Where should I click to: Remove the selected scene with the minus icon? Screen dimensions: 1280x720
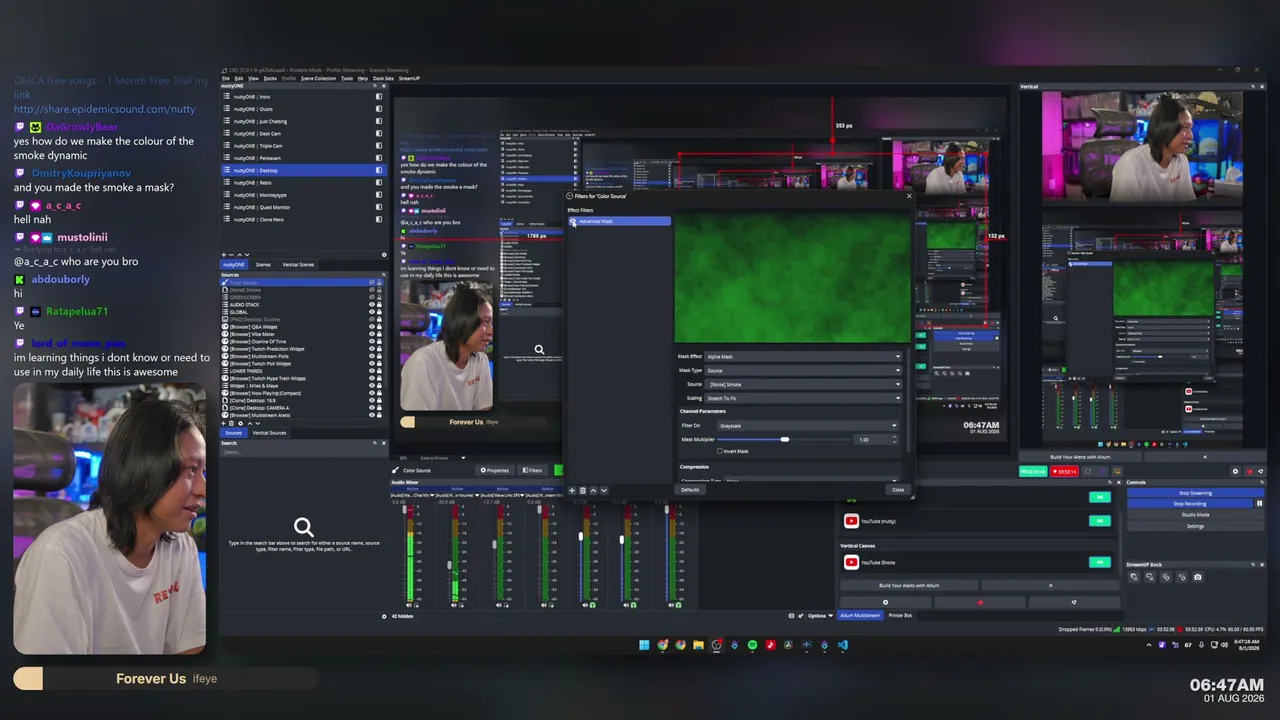pos(231,254)
